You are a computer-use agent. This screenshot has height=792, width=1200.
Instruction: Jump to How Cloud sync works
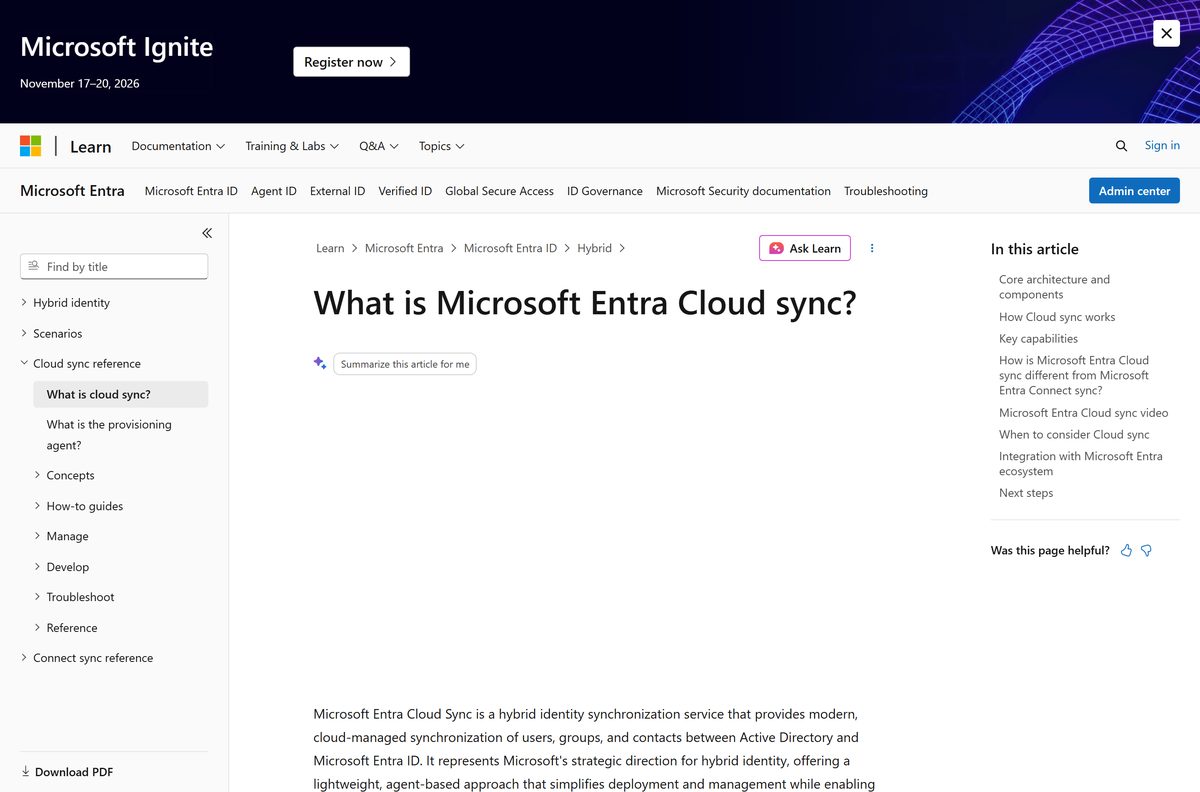pos(1057,317)
